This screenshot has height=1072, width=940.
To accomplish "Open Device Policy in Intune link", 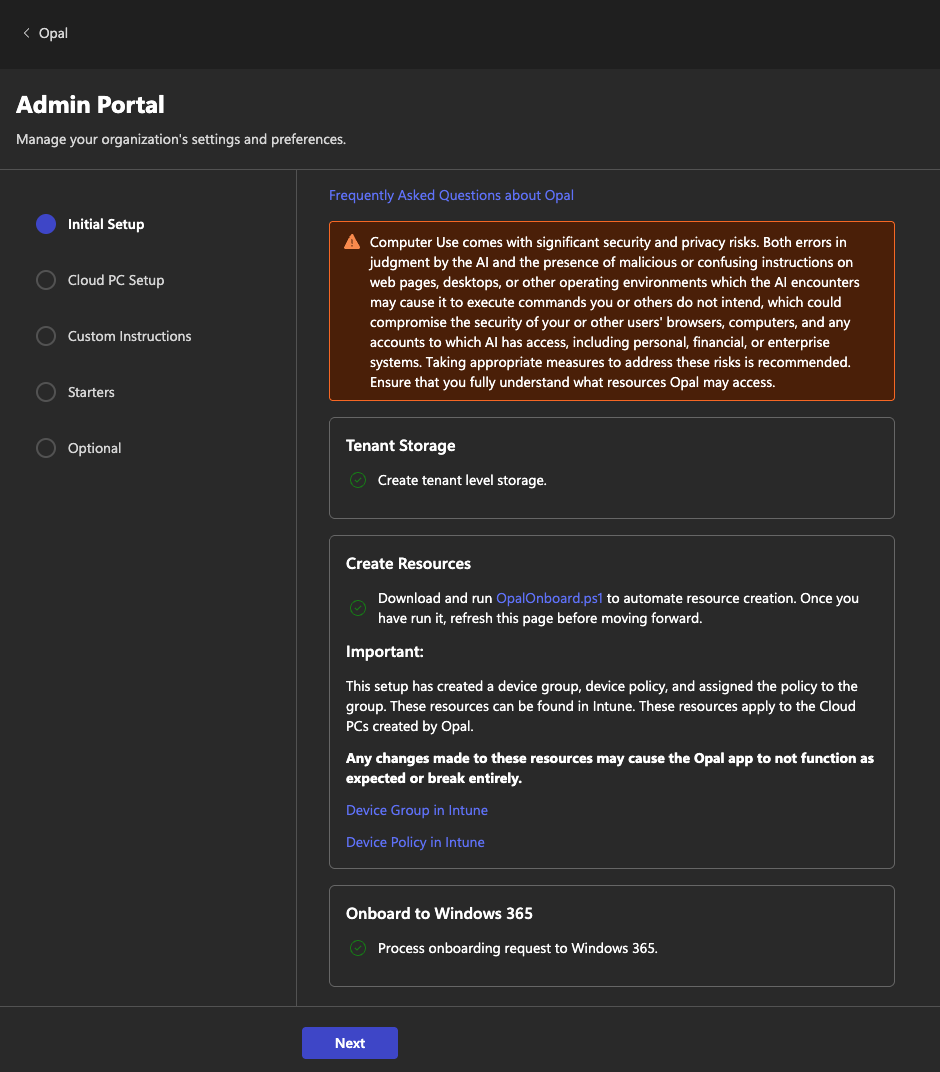I will pos(415,842).
